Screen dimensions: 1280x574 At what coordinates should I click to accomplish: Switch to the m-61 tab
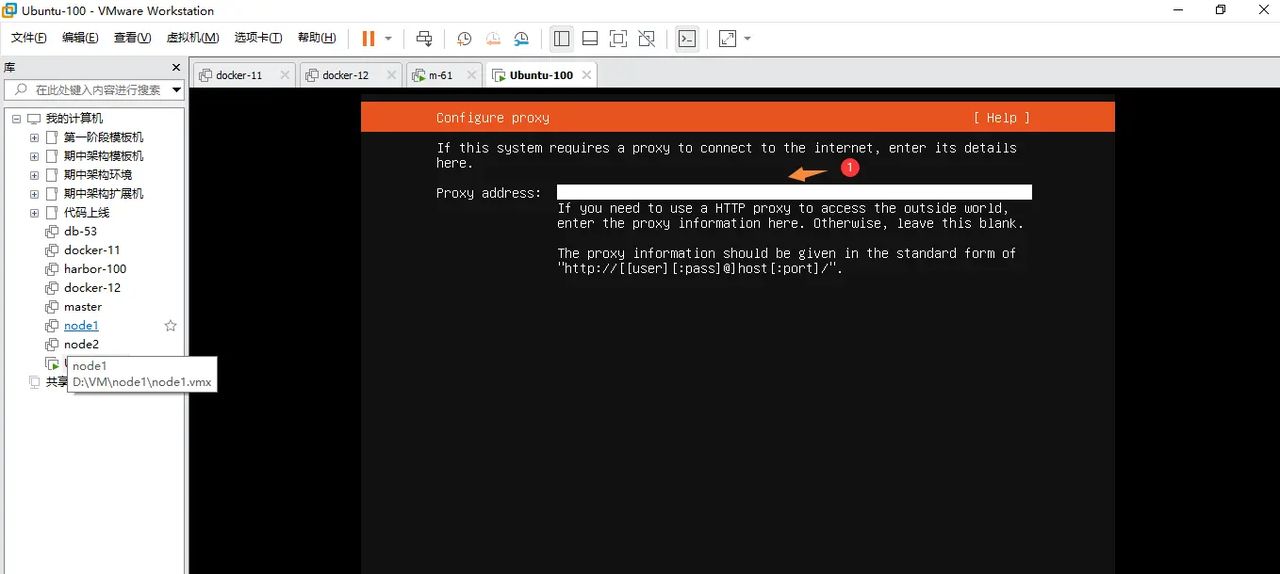tap(441, 75)
